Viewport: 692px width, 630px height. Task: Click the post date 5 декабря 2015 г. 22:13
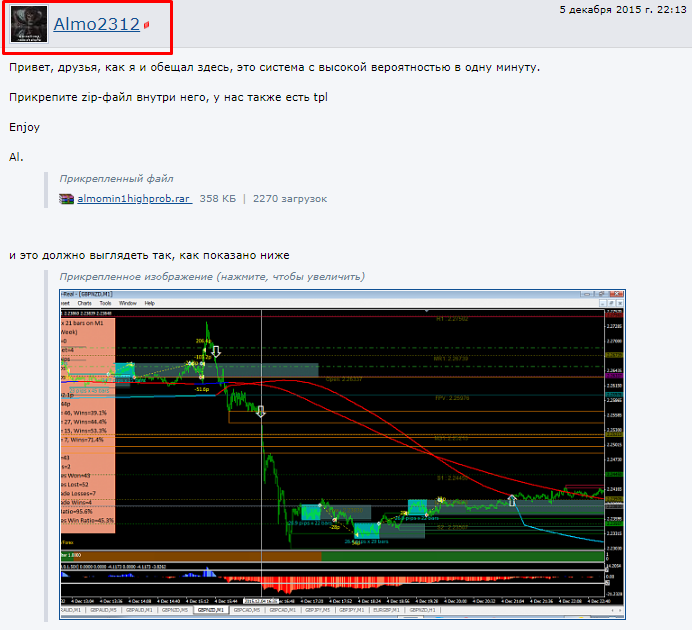[623, 10]
